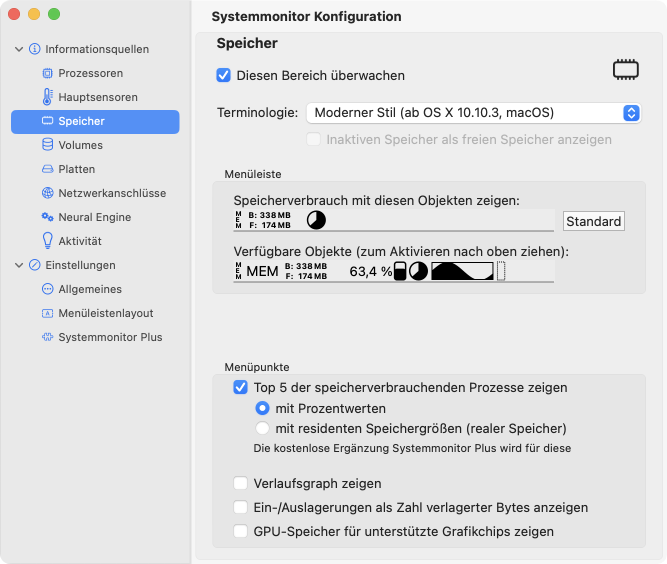Screen dimensions: 667x564
Task: Select the mit Prozentwerten radio button
Action: click(x=262, y=408)
